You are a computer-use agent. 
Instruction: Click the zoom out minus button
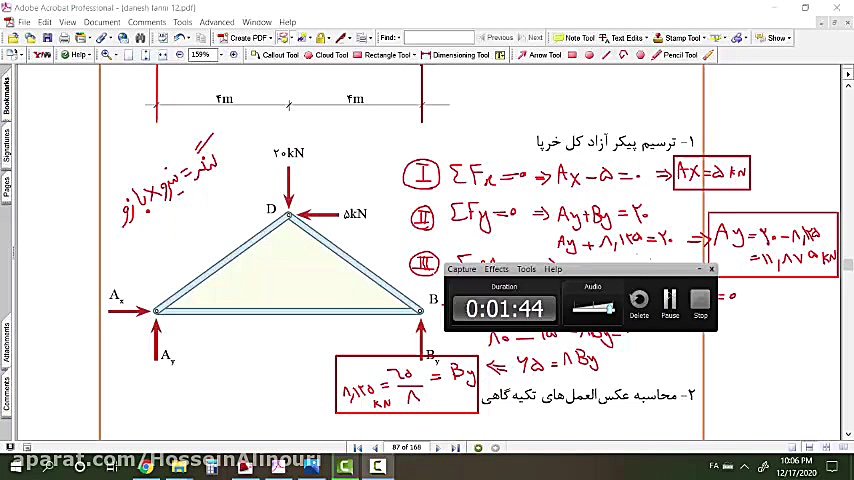180,55
